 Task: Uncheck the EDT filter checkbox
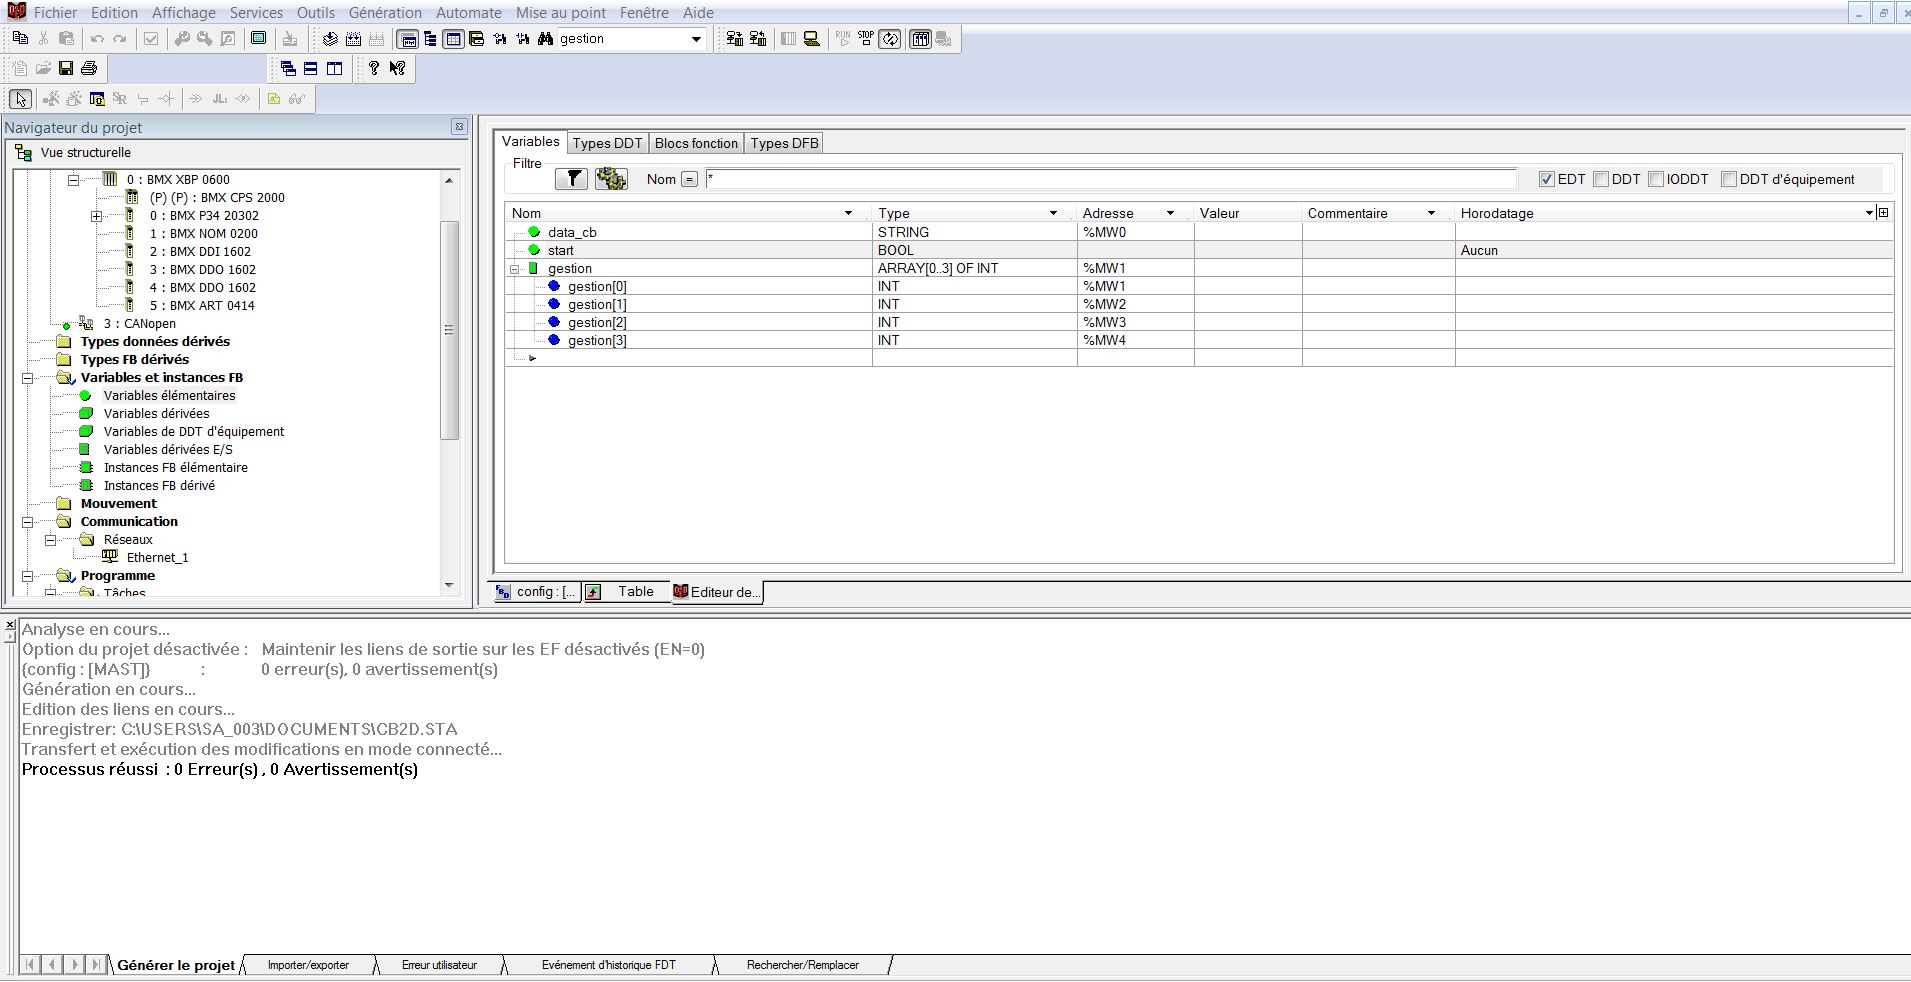point(1547,179)
